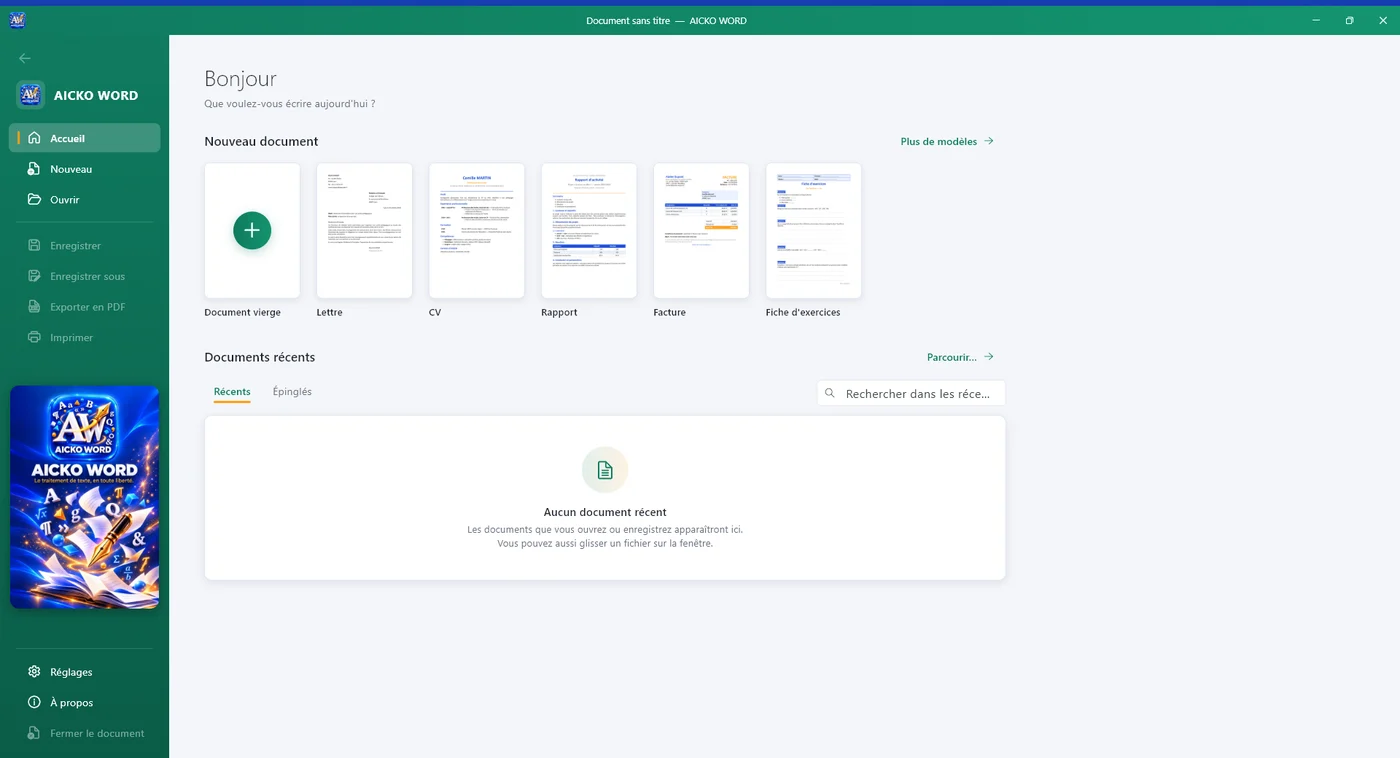The height and width of the screenshot is (758, 1400).
Task: Click the Enregistrer save icon
Action: [x=34, y=245]
